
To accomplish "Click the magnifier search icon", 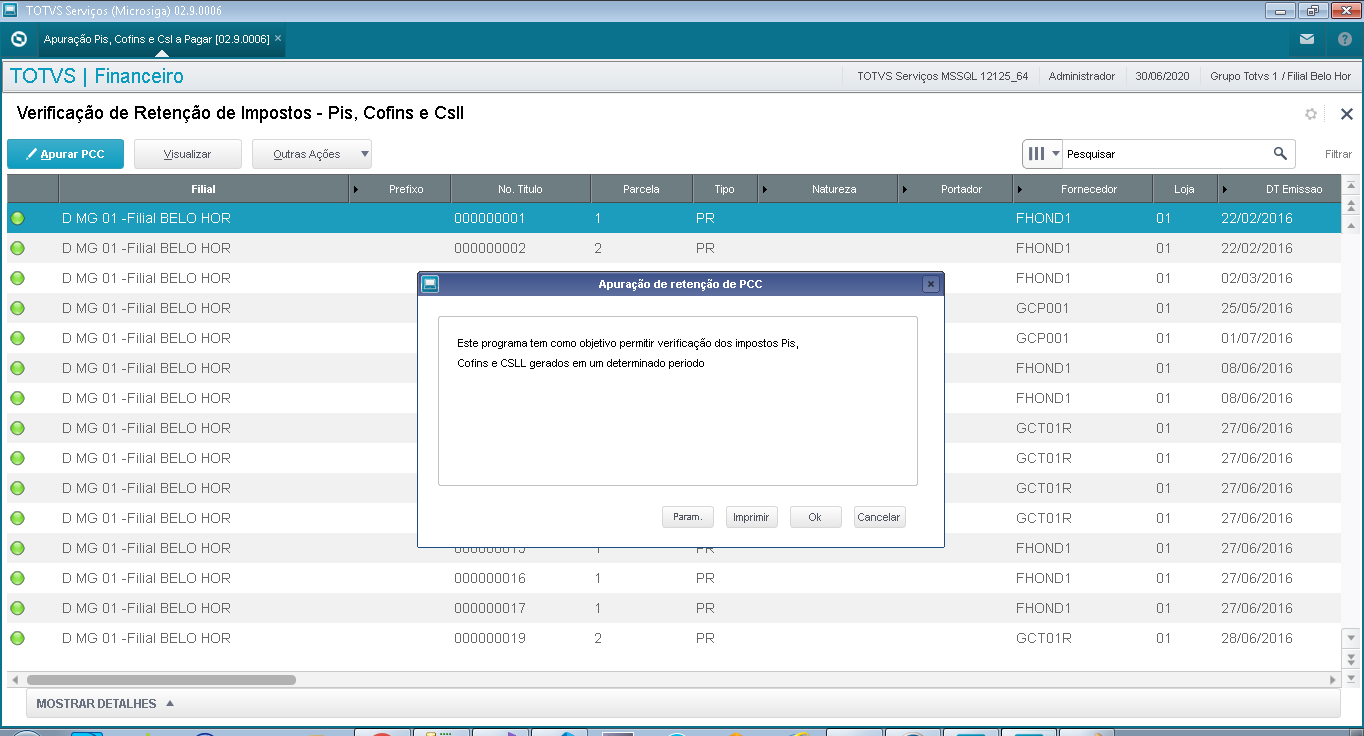I will coord(1280,154).
